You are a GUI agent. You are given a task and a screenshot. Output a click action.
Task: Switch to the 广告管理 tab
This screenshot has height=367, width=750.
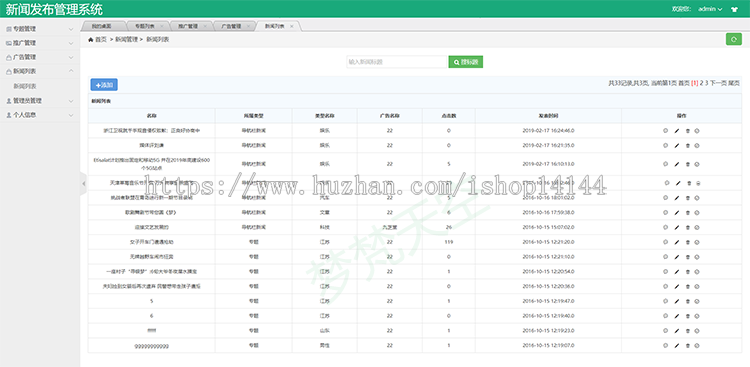[231, 26]
